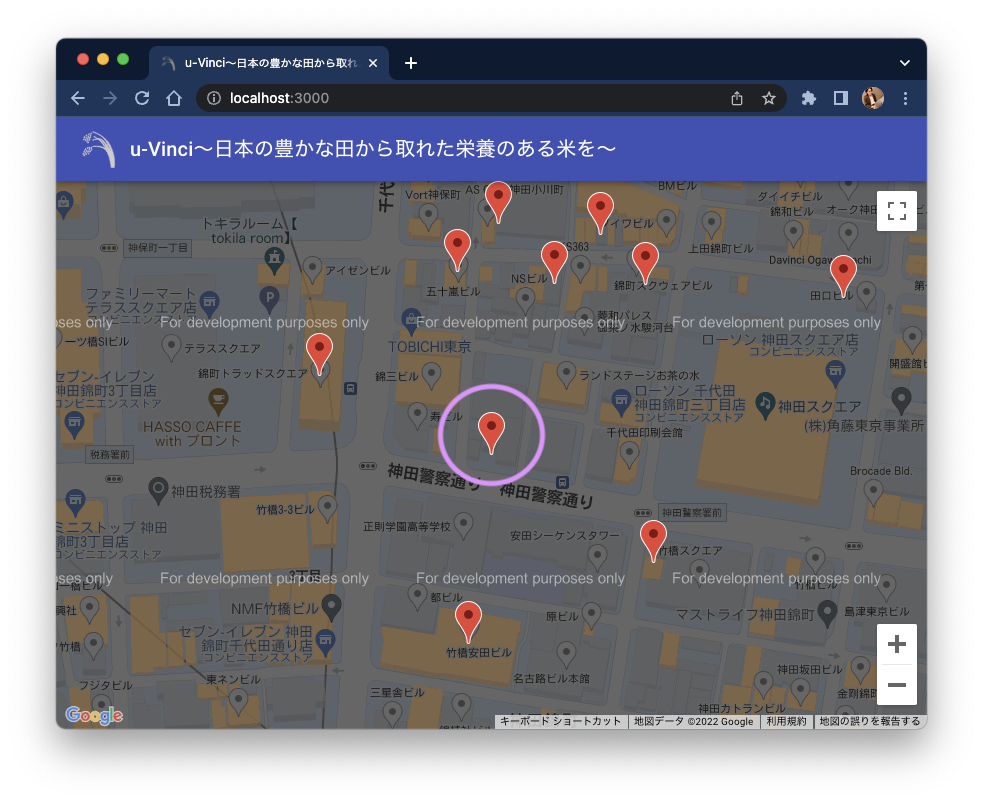Click the ランドステージお茶の水 pin
This screenshot has width=983, height=803.
point(567,374)
